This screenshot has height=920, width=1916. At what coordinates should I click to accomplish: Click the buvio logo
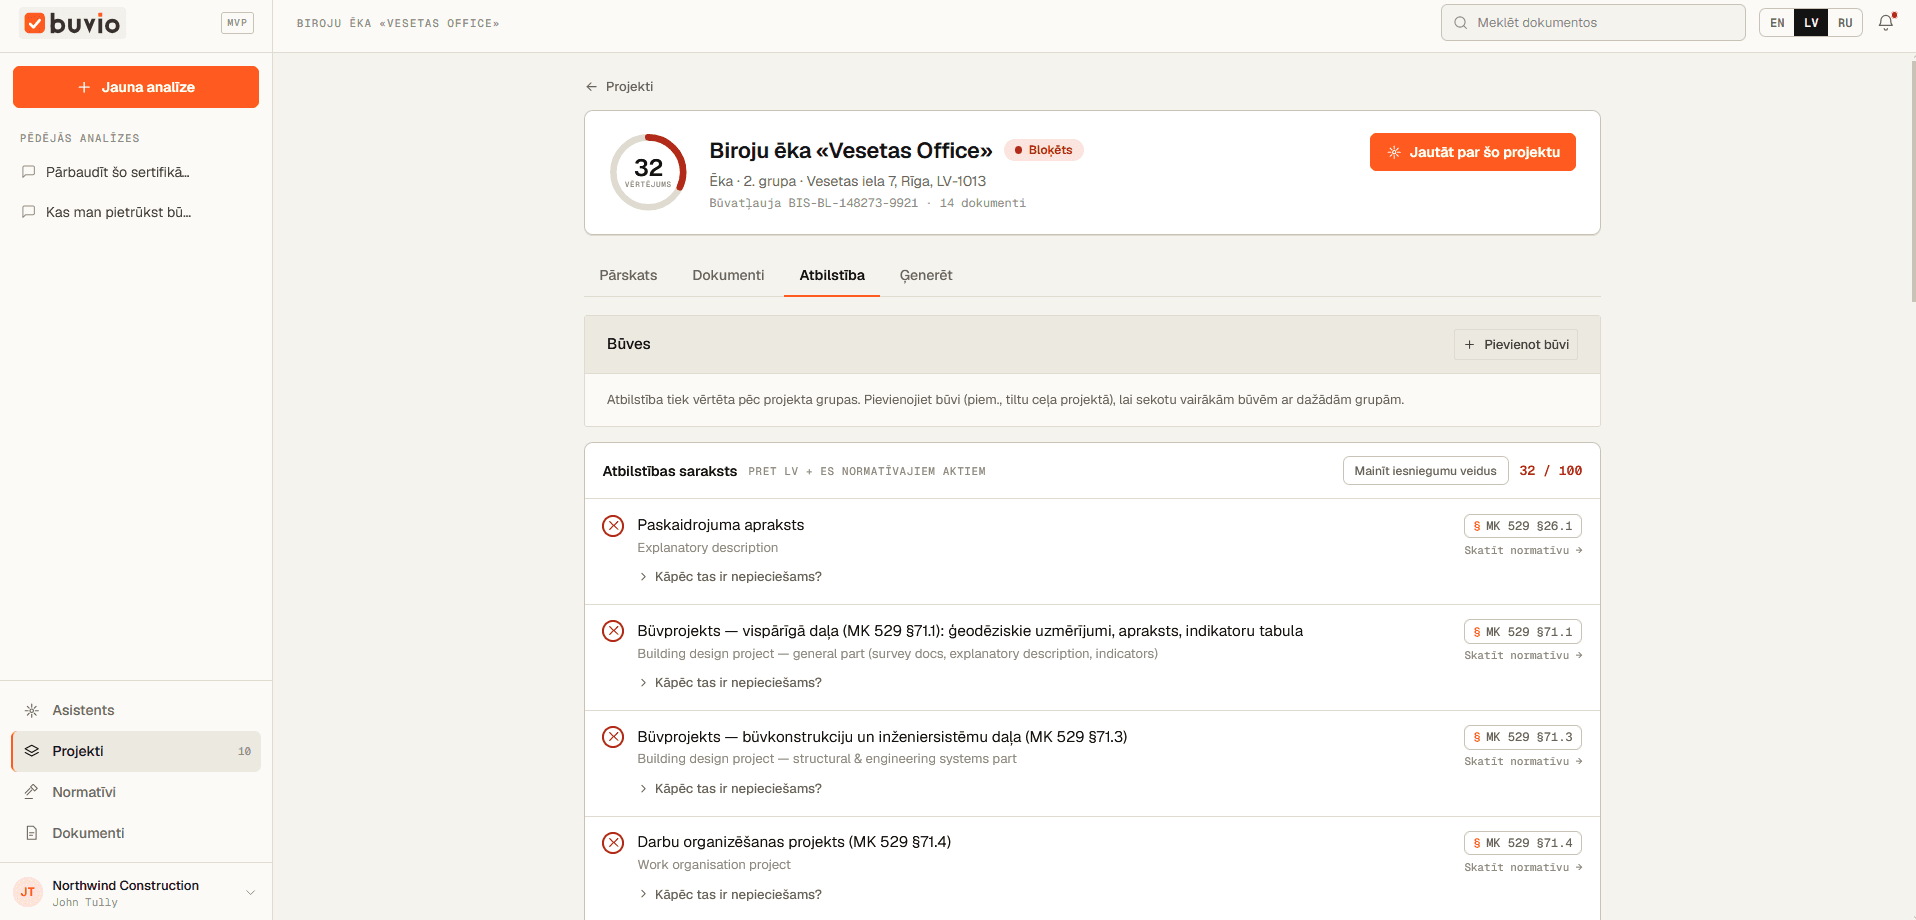[x=72, y=23]
